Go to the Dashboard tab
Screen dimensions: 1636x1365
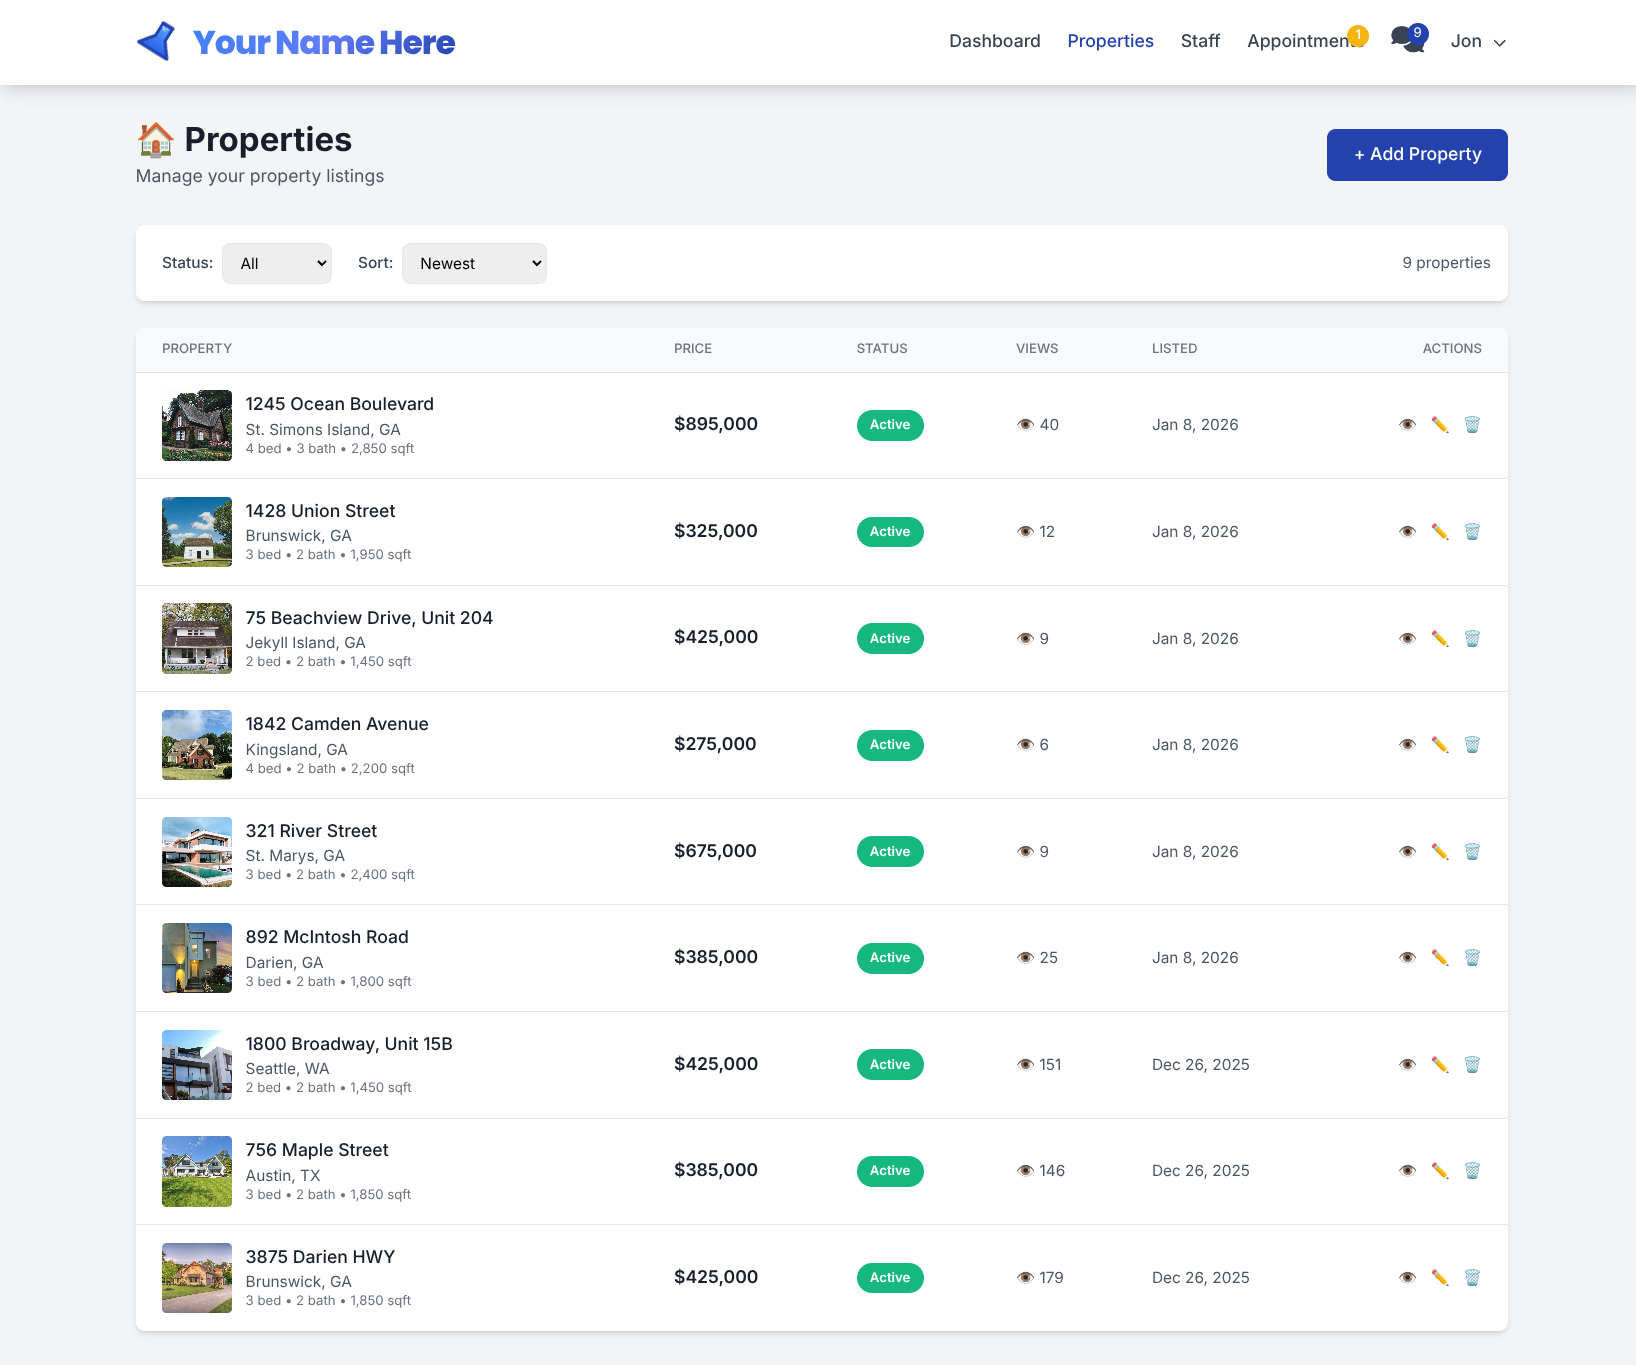(x=994, y=41)
